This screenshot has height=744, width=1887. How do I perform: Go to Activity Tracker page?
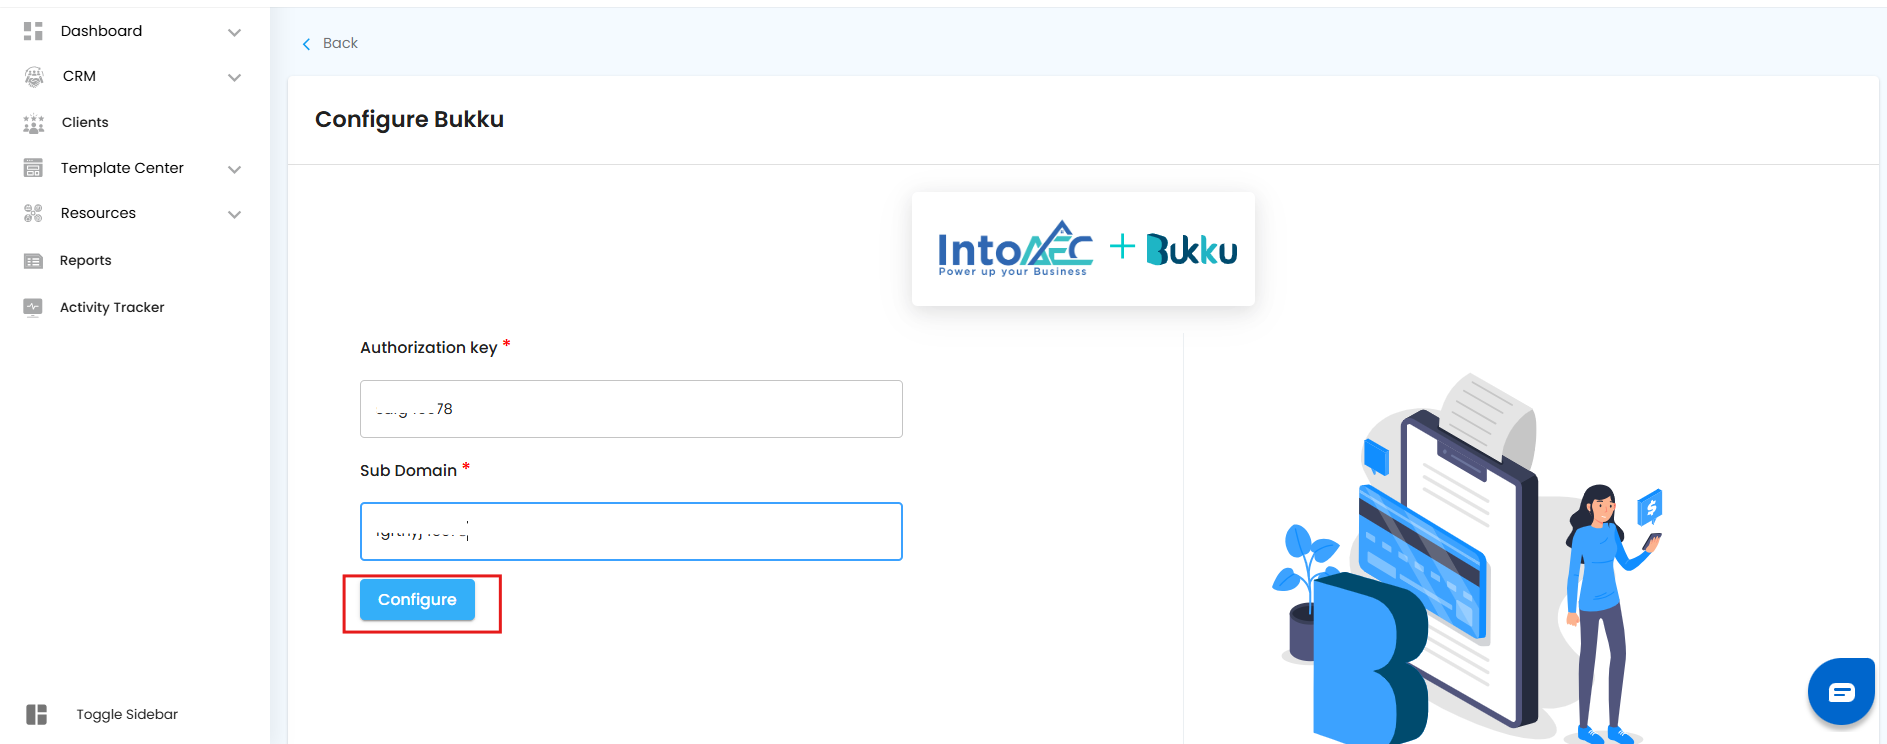[112, 307]
